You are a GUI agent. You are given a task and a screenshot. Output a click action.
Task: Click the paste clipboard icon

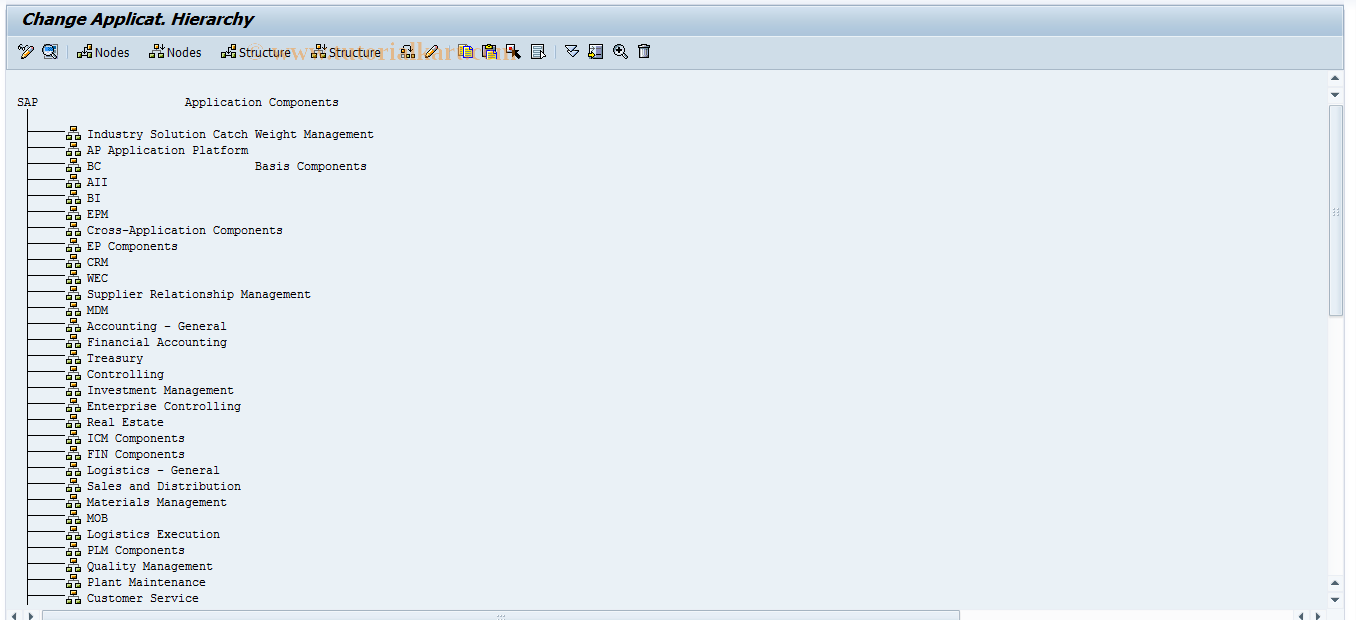(x=489, y=52)
